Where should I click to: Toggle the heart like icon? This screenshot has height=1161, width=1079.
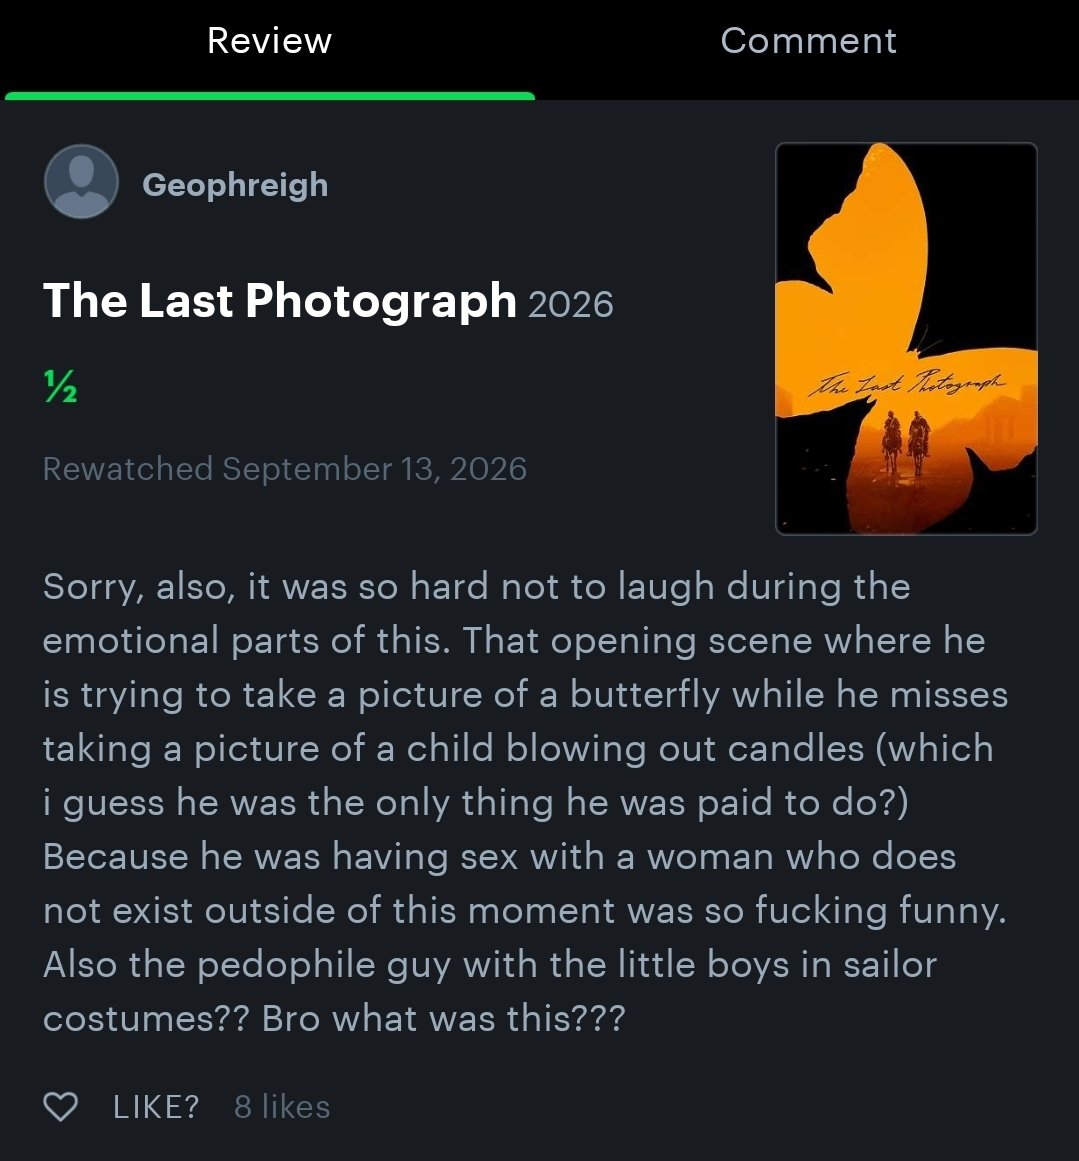[61, 1107]
